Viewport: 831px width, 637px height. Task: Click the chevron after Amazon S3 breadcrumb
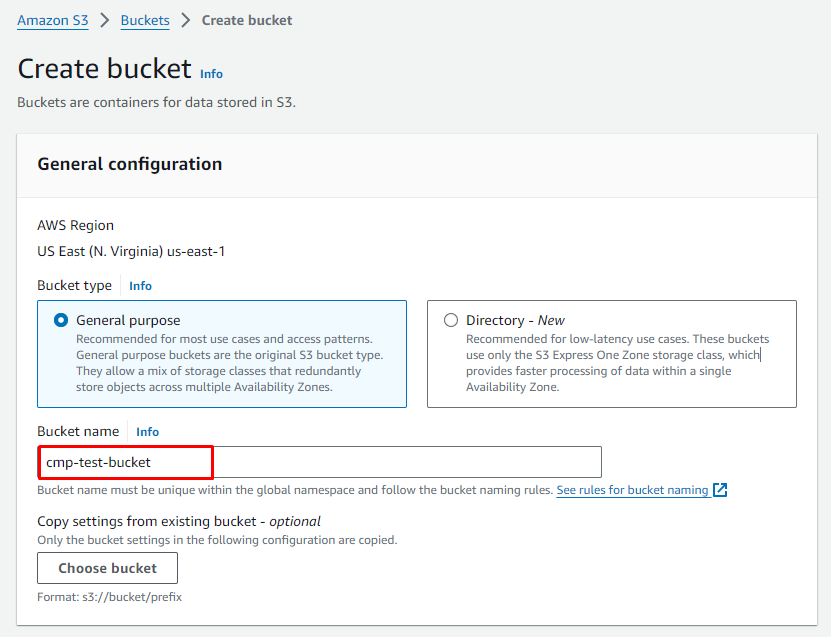tap(104, 20)
